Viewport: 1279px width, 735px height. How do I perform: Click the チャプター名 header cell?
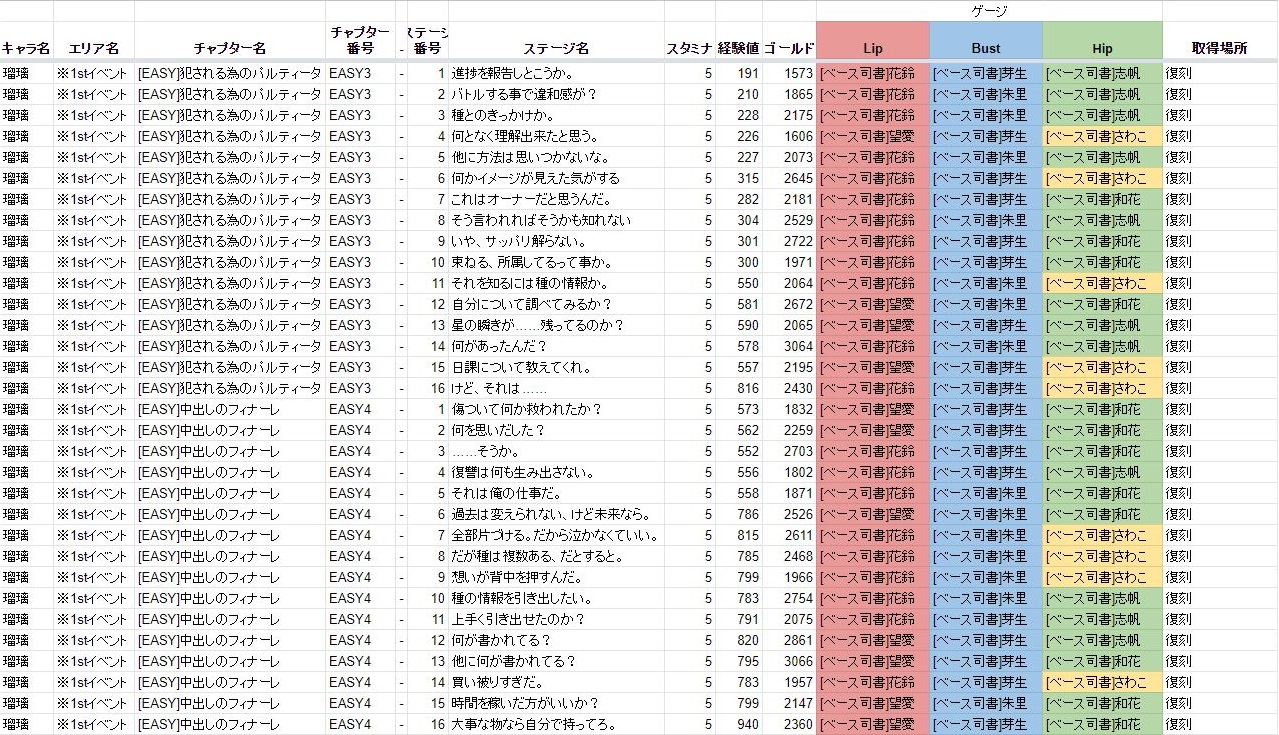pyautogui.click(x=229, y=48)
